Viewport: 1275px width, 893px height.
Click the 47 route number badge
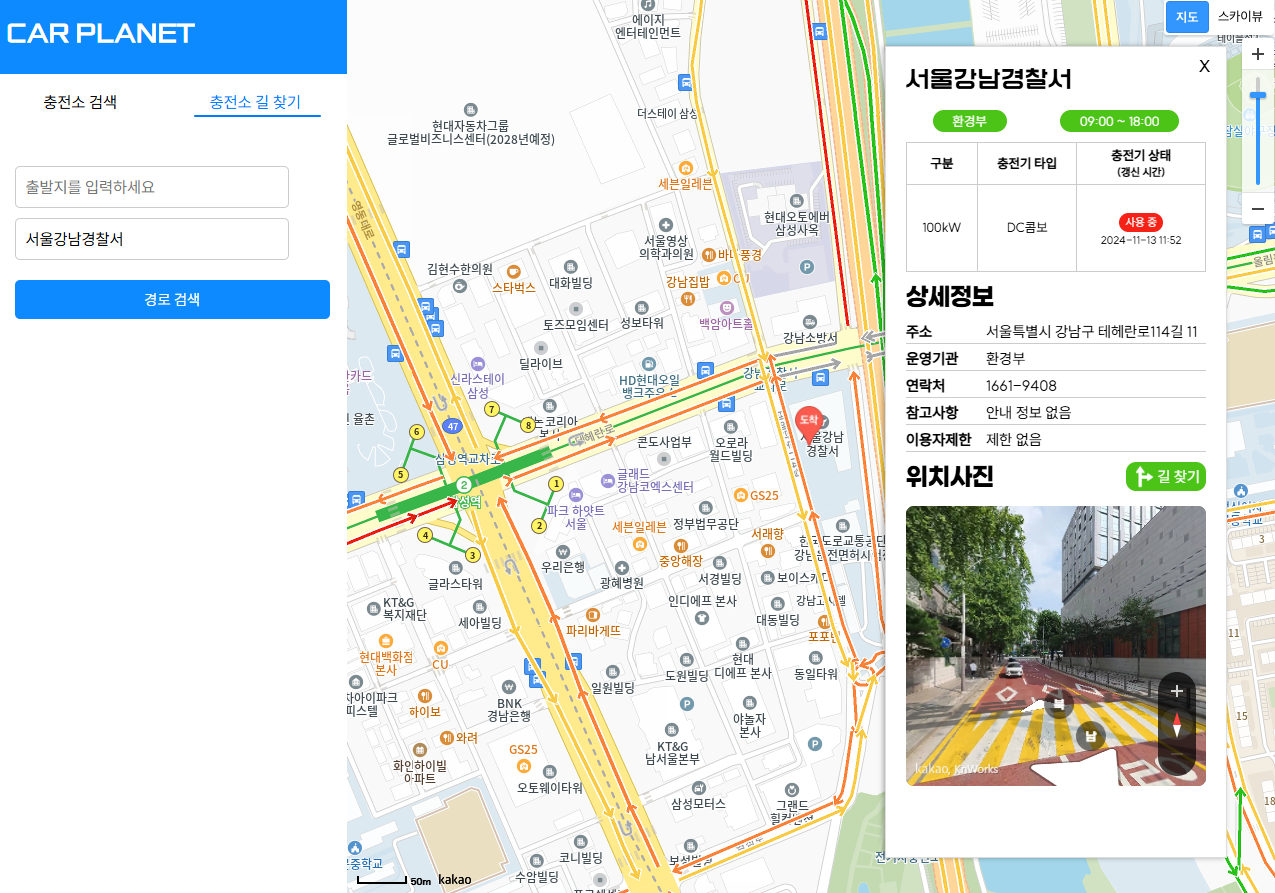point(453,426)
